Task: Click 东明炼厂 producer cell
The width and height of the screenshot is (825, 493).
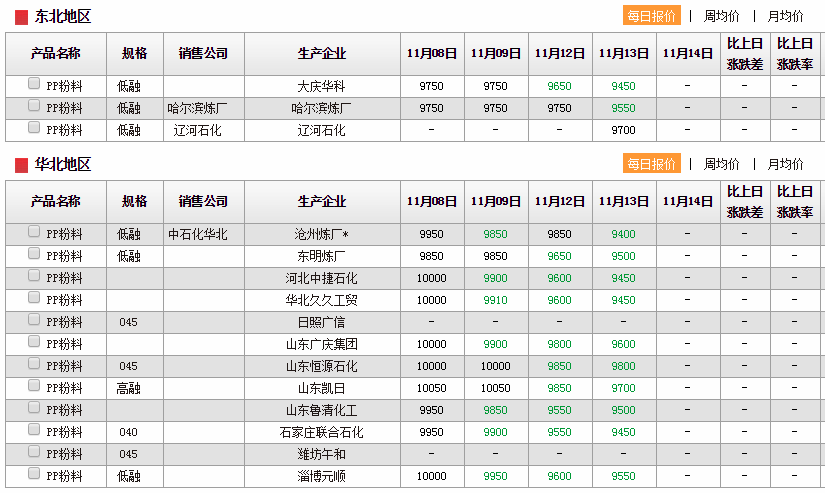Action: [x=321, y=256]
